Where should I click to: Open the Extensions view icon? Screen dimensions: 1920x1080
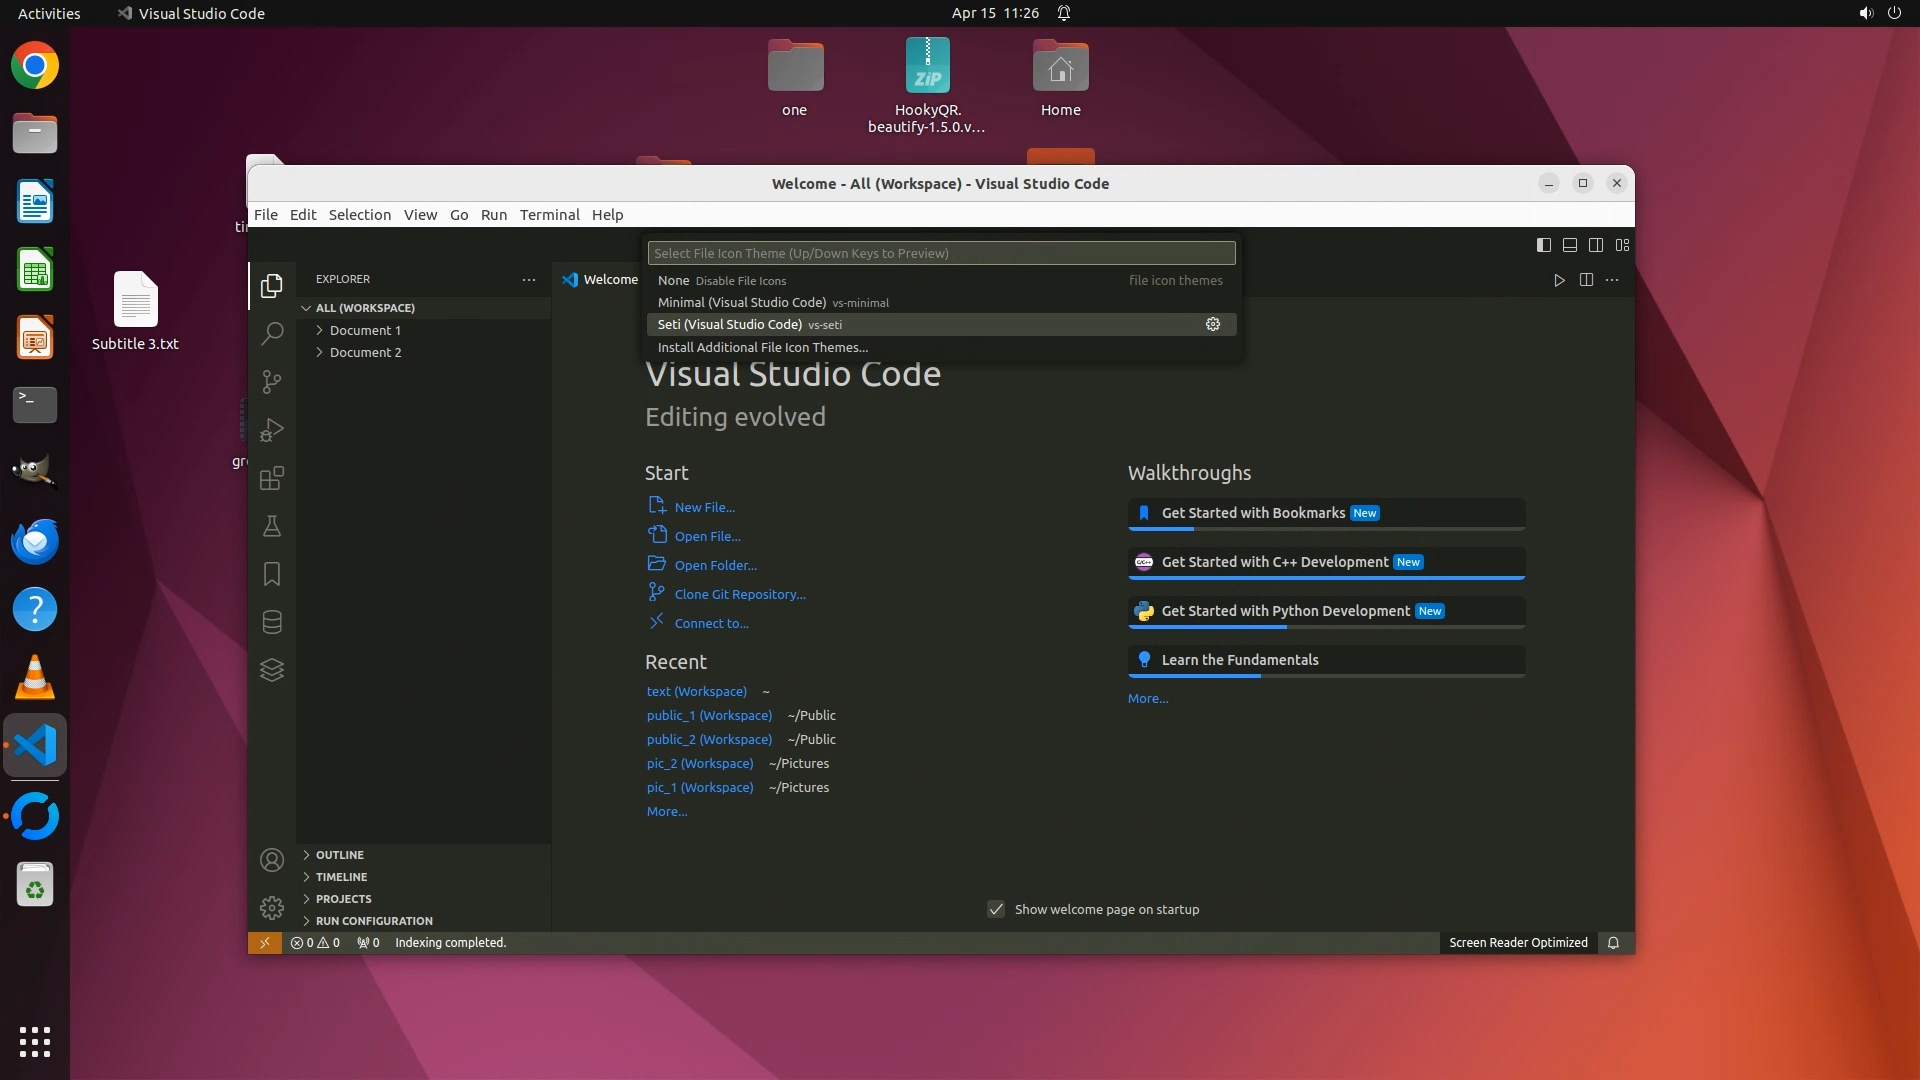click(272, 478)
